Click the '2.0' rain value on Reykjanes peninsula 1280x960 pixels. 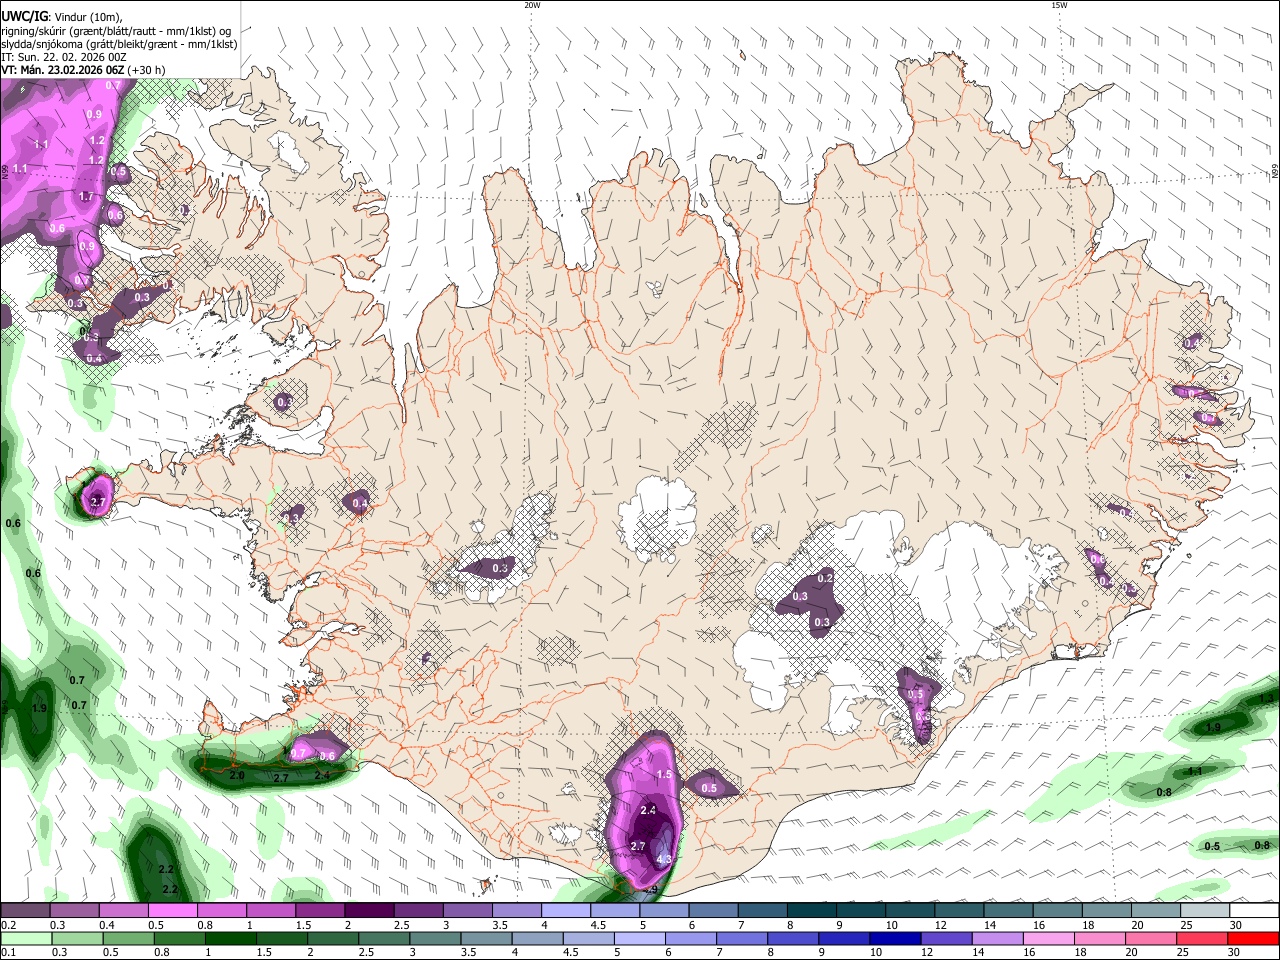237,776
